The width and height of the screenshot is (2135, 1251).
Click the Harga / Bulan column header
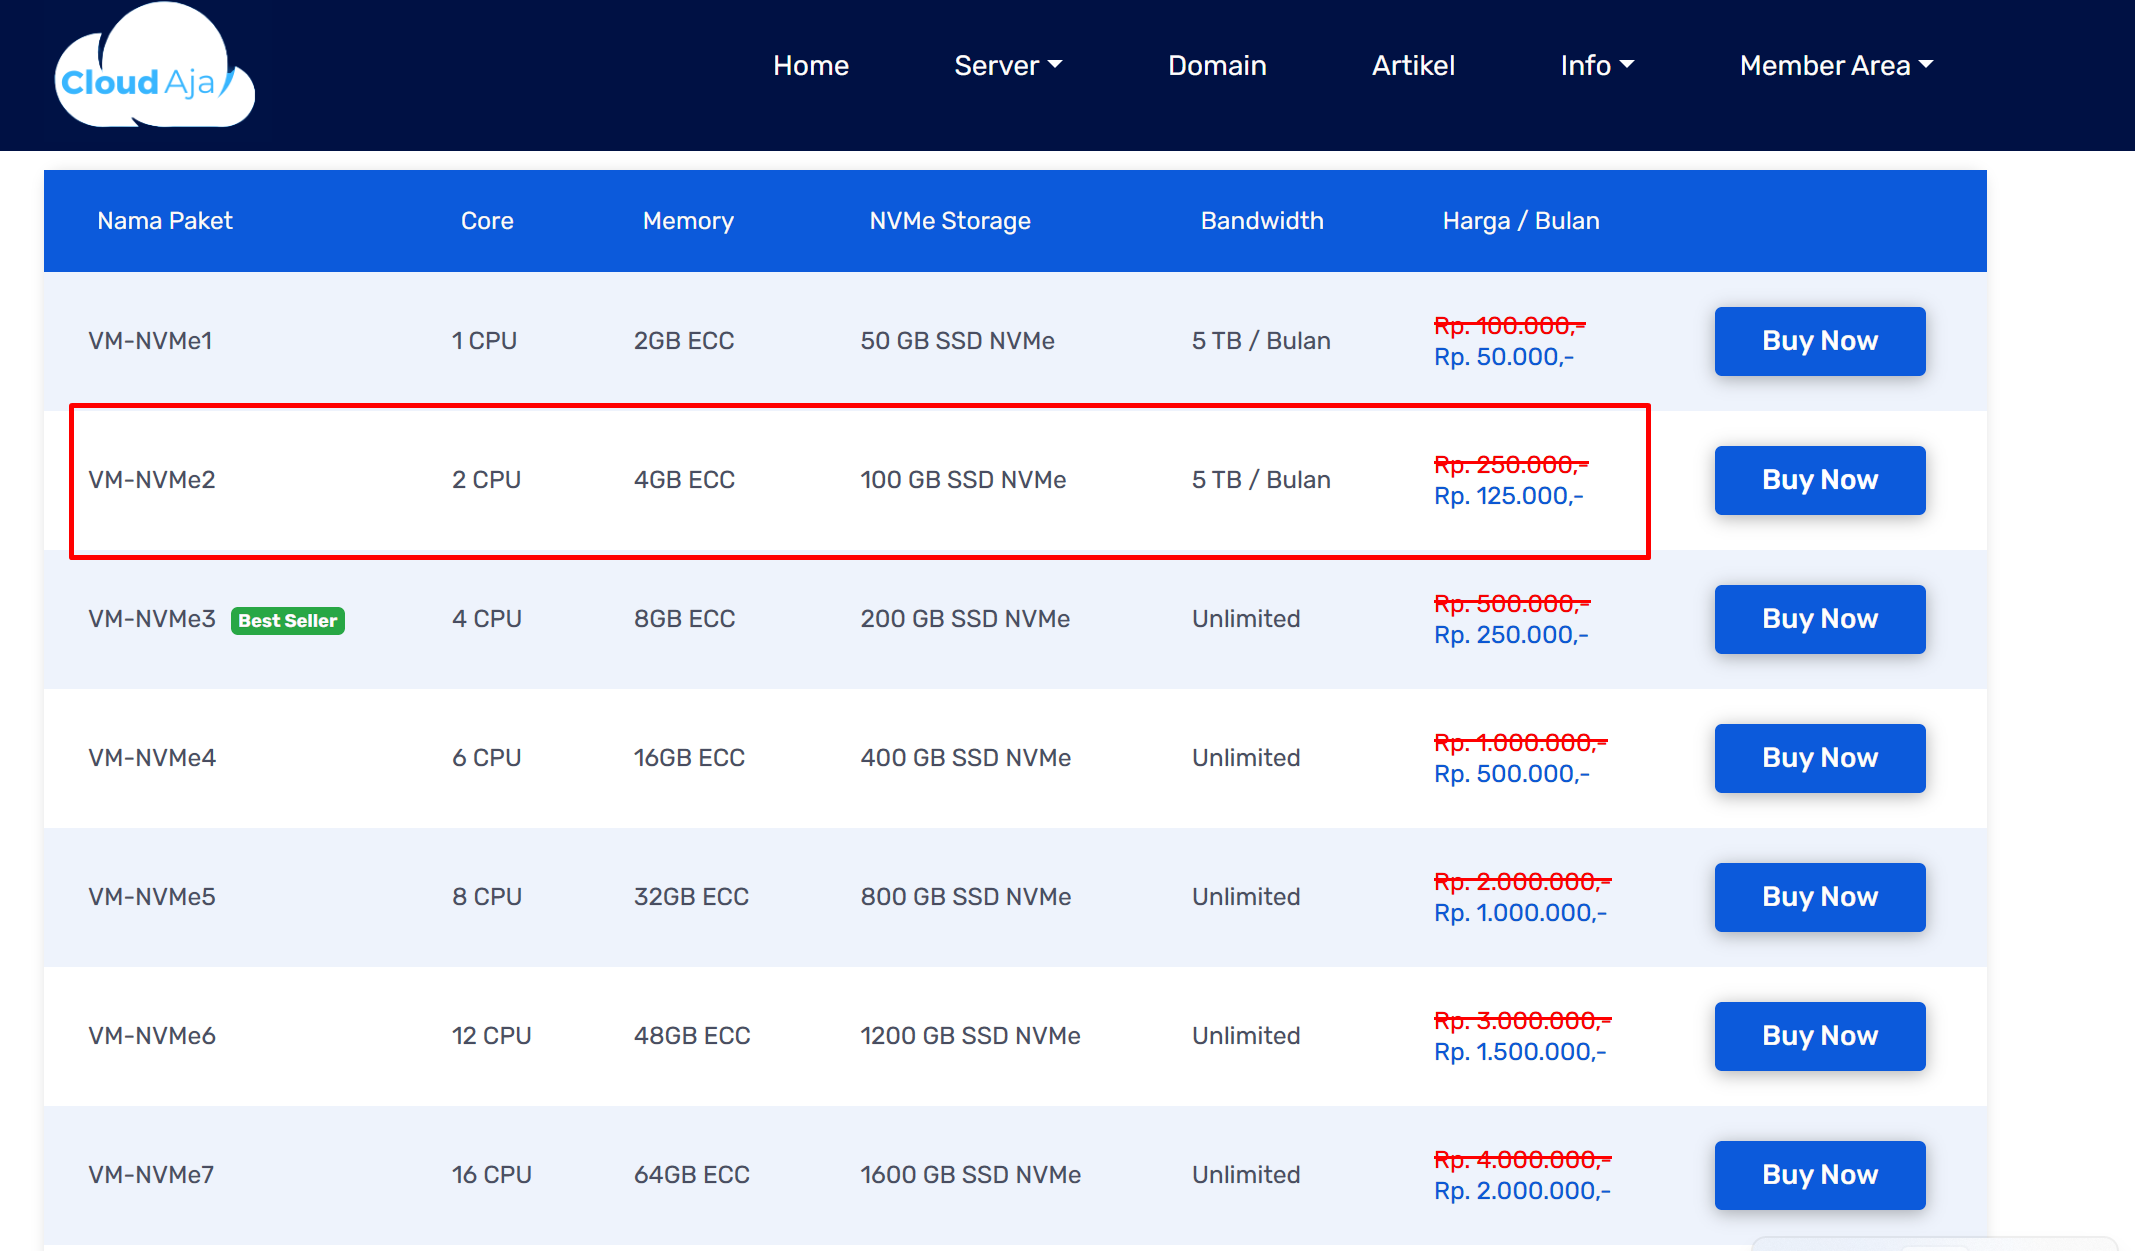(1520, 221)
